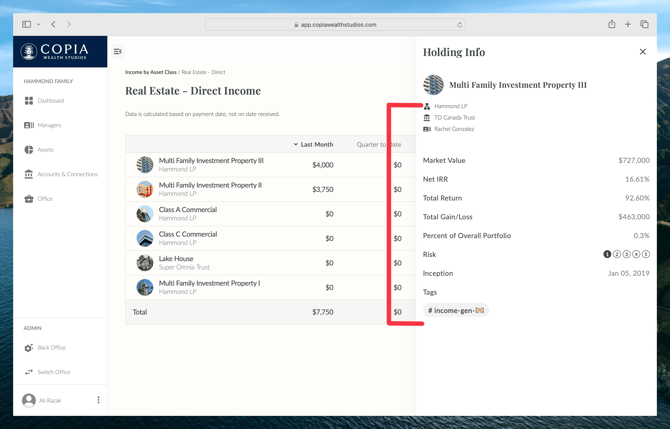Click the income-gen tag chip

456,311
